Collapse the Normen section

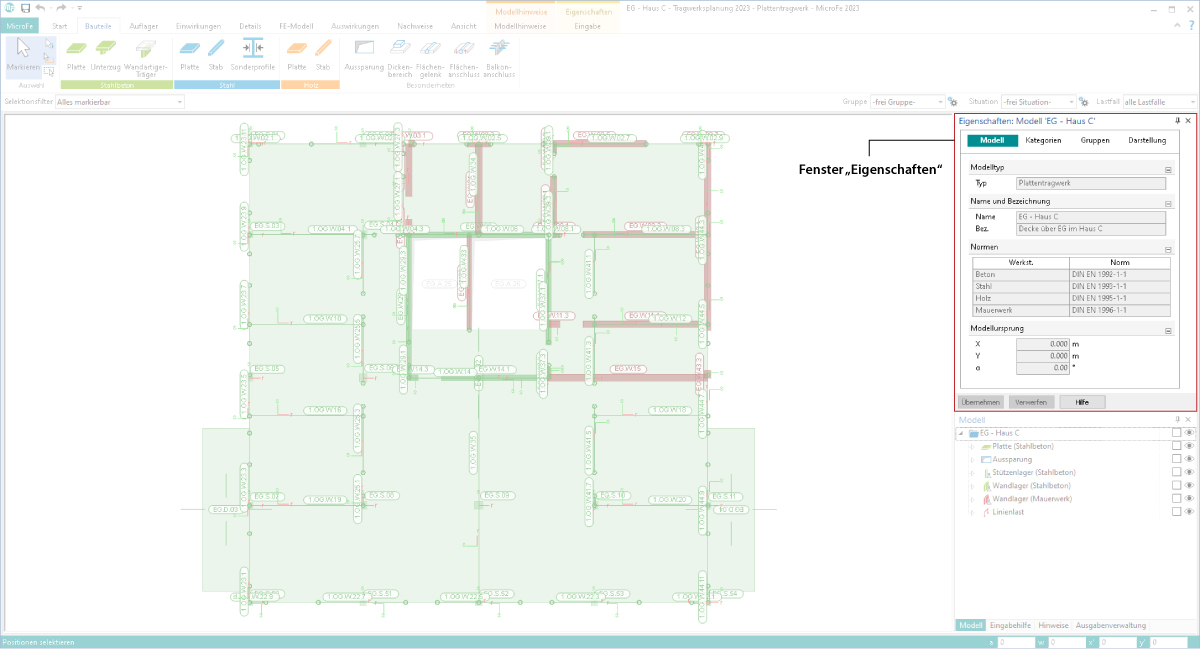pyautogui.click(x=1167, y=248)
